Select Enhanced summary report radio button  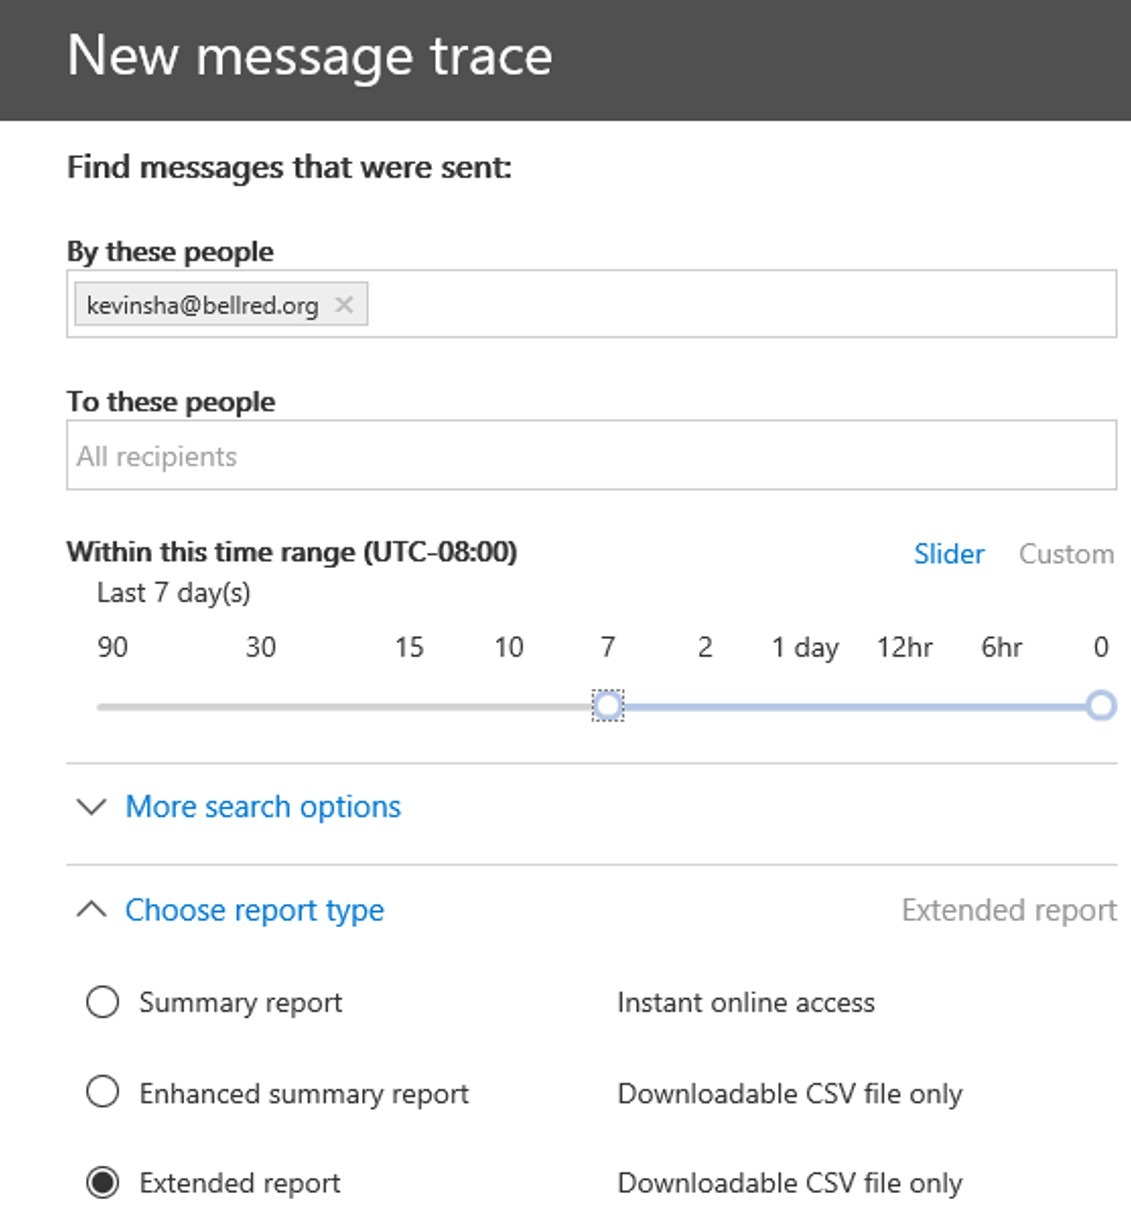(x=103, y=1092)
